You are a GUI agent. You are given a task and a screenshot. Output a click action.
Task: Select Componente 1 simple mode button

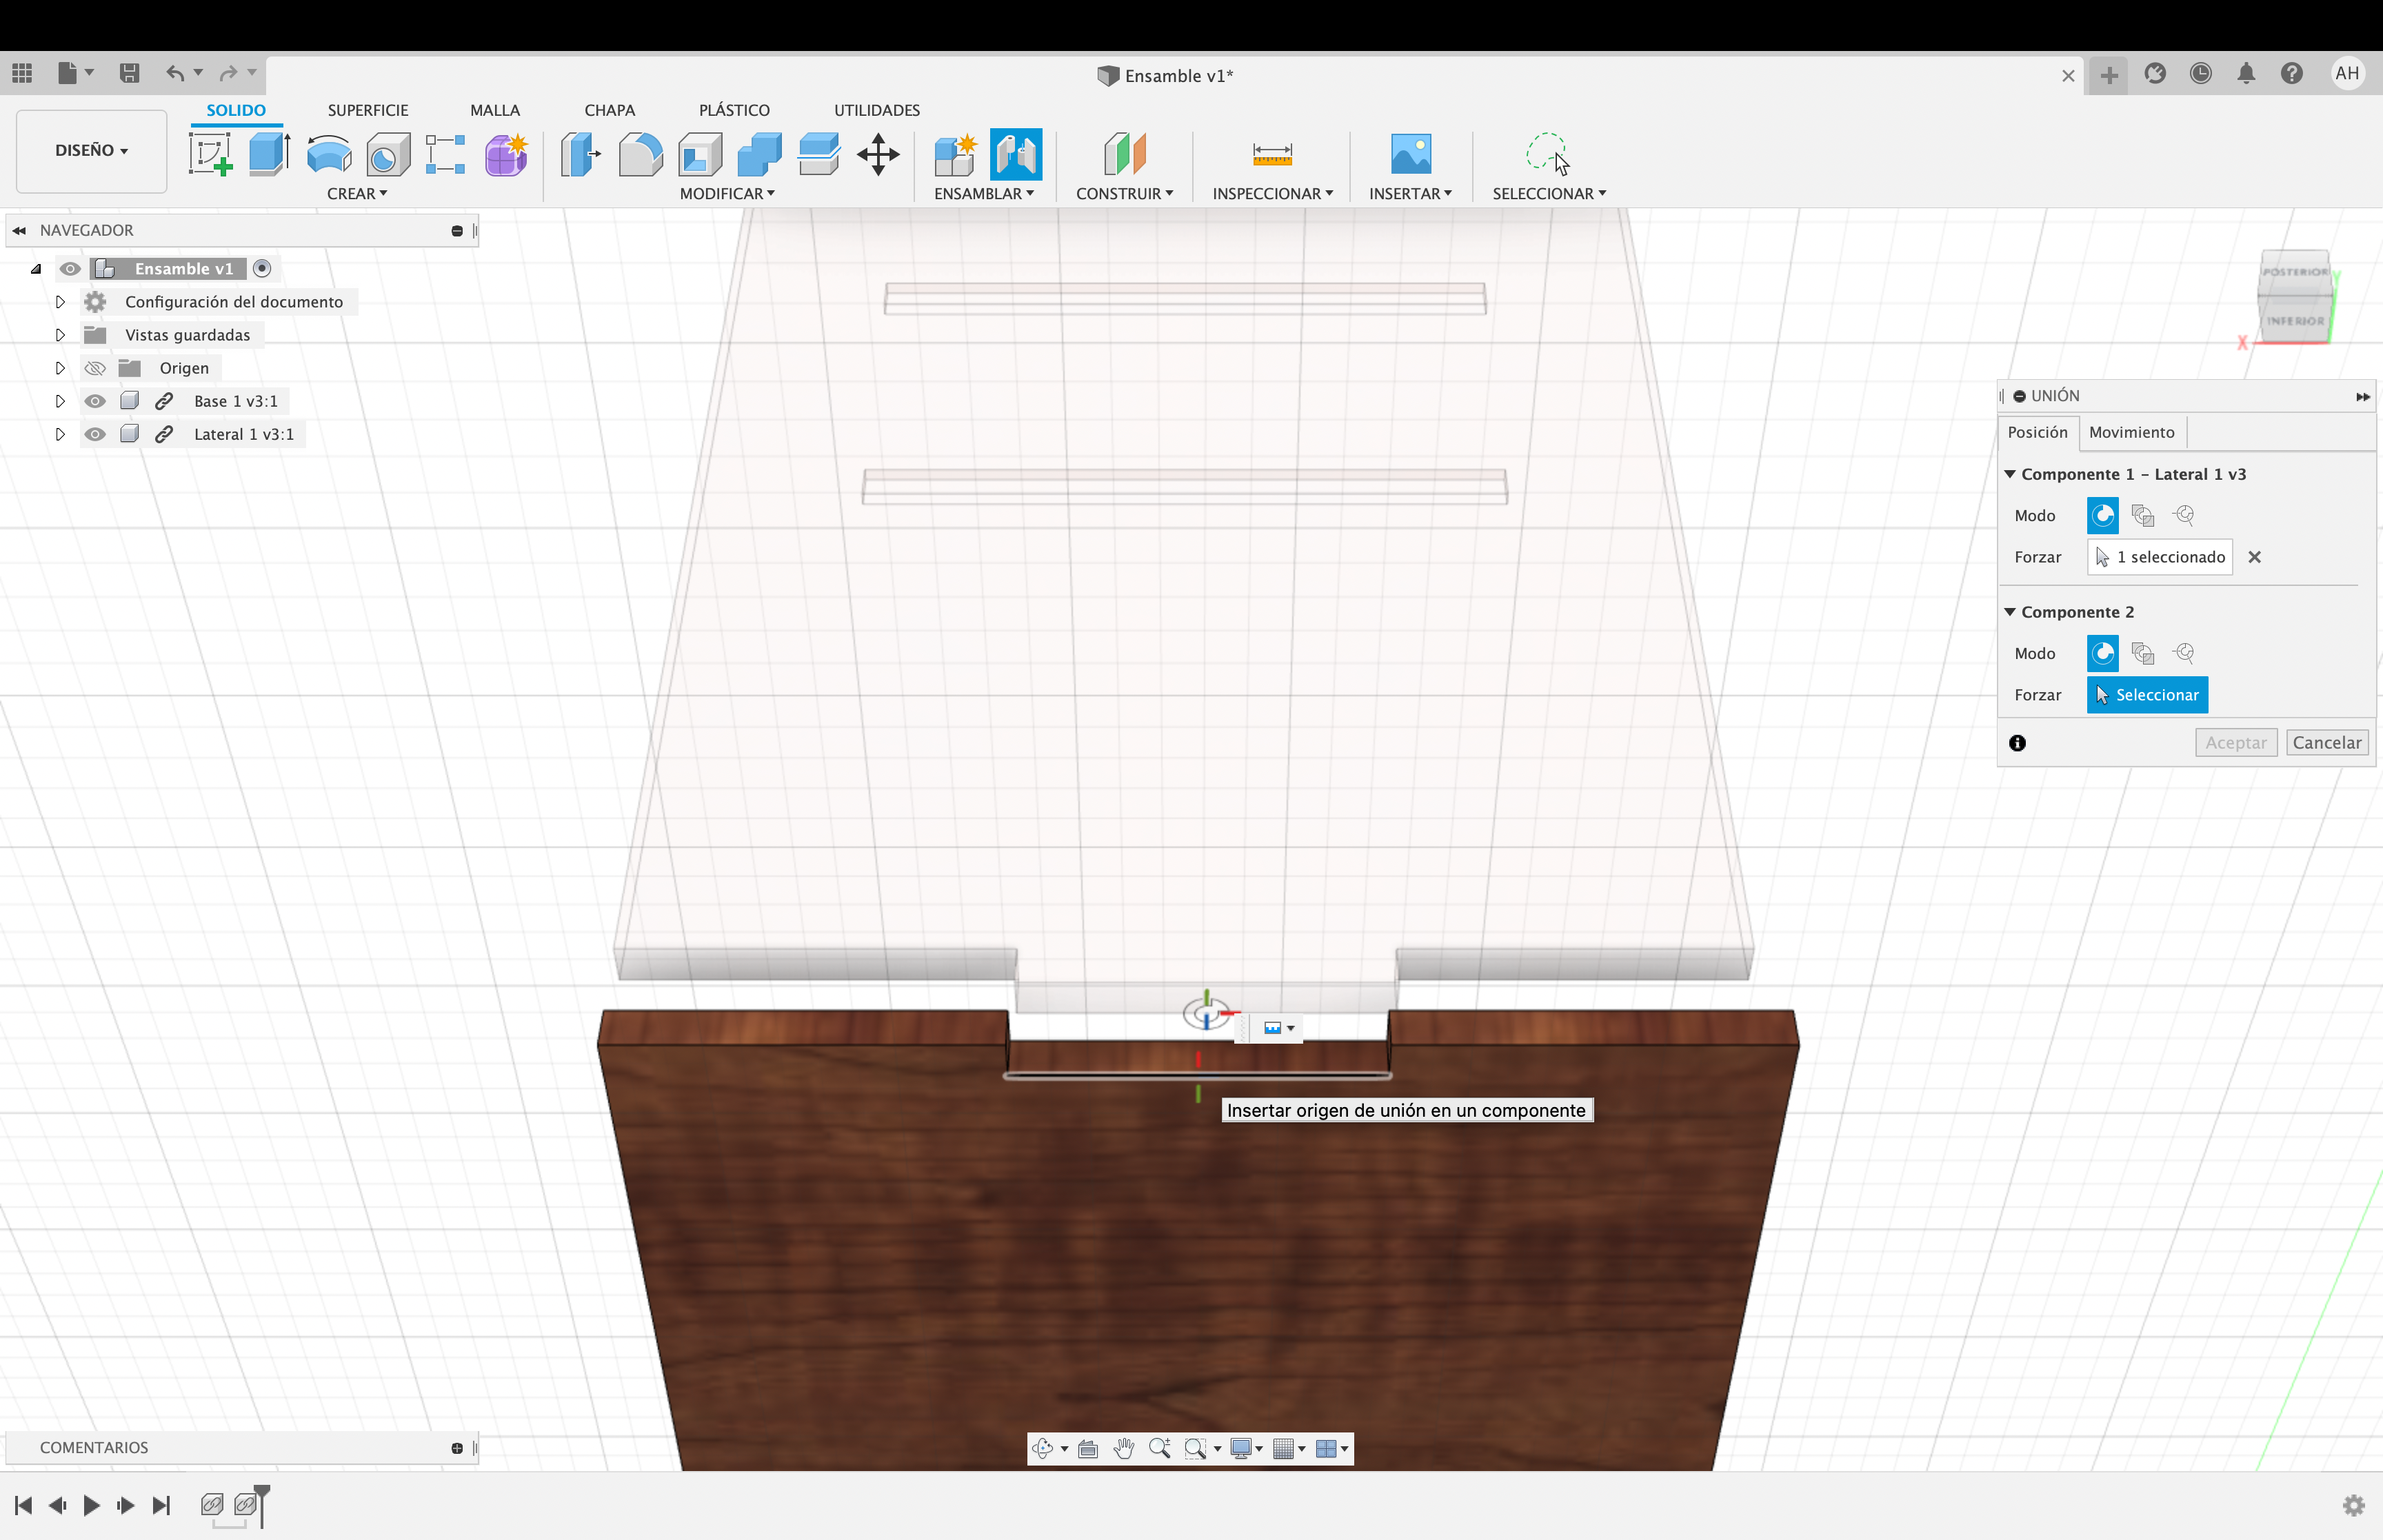[x=2103, y=515]
